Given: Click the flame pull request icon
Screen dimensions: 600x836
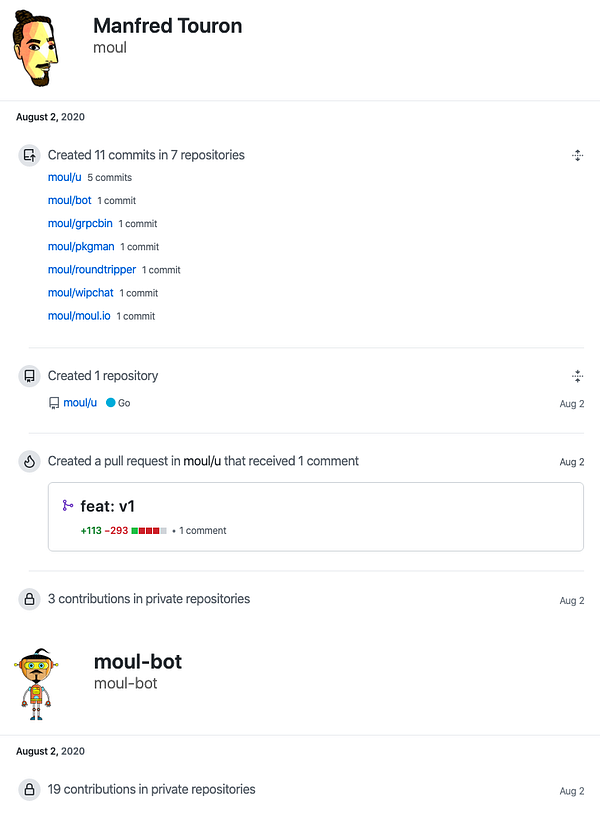Looking at the screenshot, I should coord(30,461).
